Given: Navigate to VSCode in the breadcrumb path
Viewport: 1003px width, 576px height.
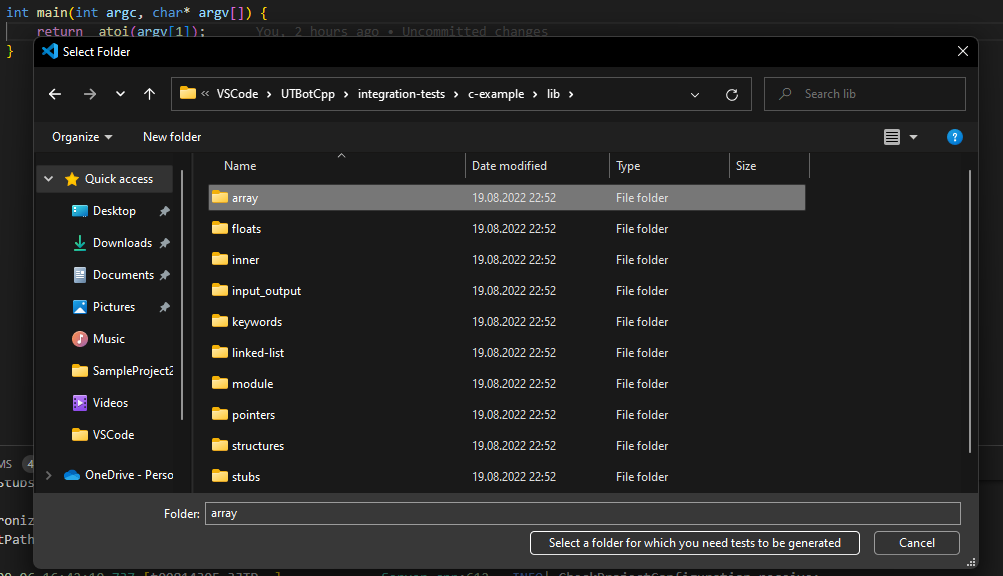Looking at the screenshot, I should click(237, 94).
